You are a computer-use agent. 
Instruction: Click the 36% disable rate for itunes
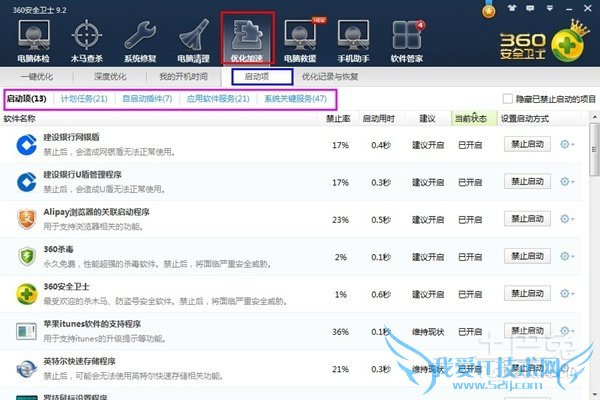(x=341, y=332)
